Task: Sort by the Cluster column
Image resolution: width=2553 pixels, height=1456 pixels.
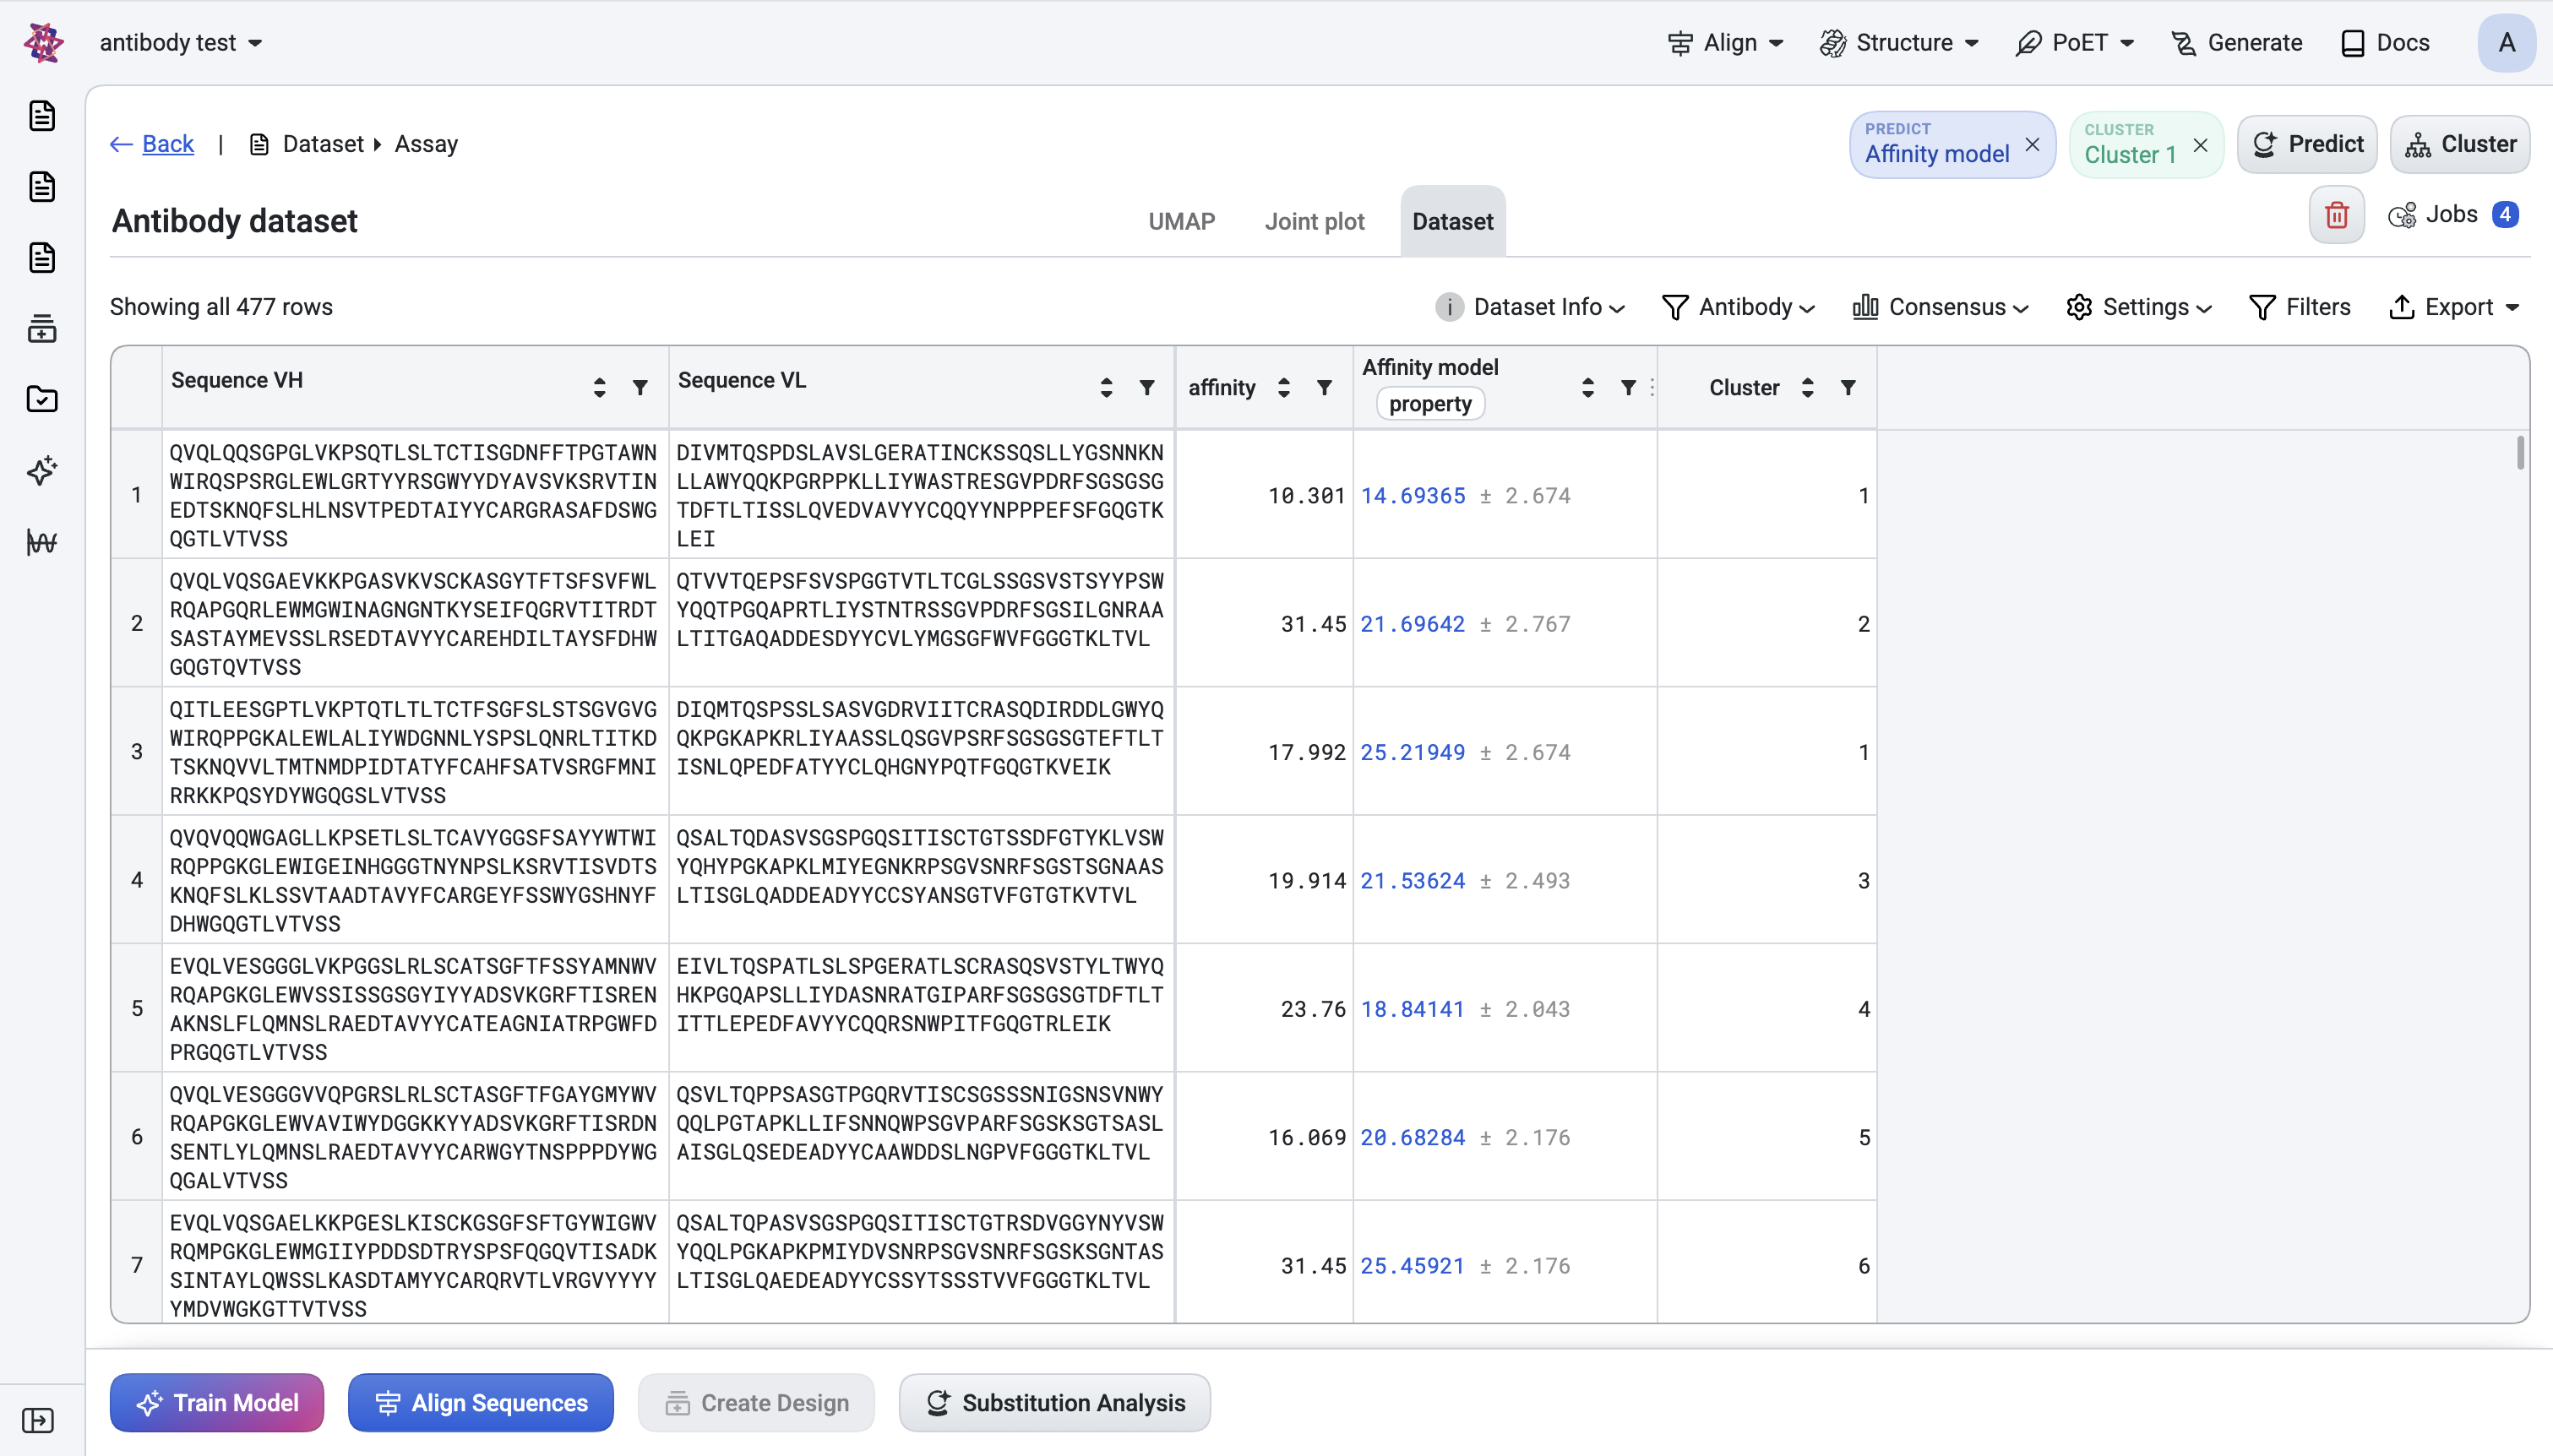Action: click(1807, 388)
